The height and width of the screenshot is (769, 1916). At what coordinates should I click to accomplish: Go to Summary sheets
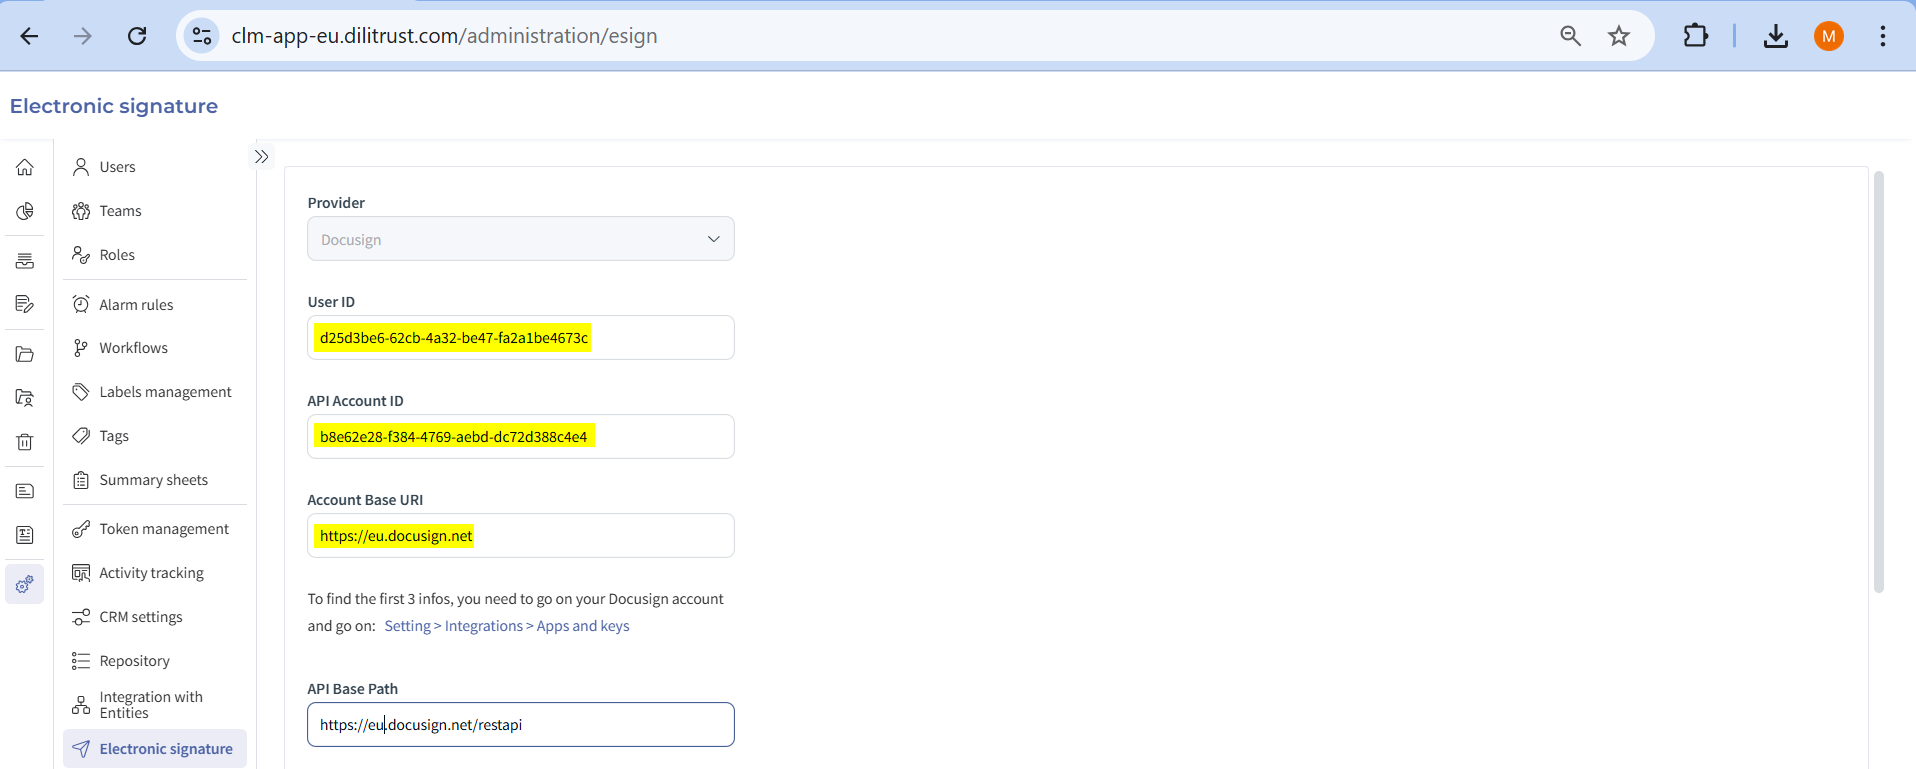pyautogui.click(x=155, y=480)
